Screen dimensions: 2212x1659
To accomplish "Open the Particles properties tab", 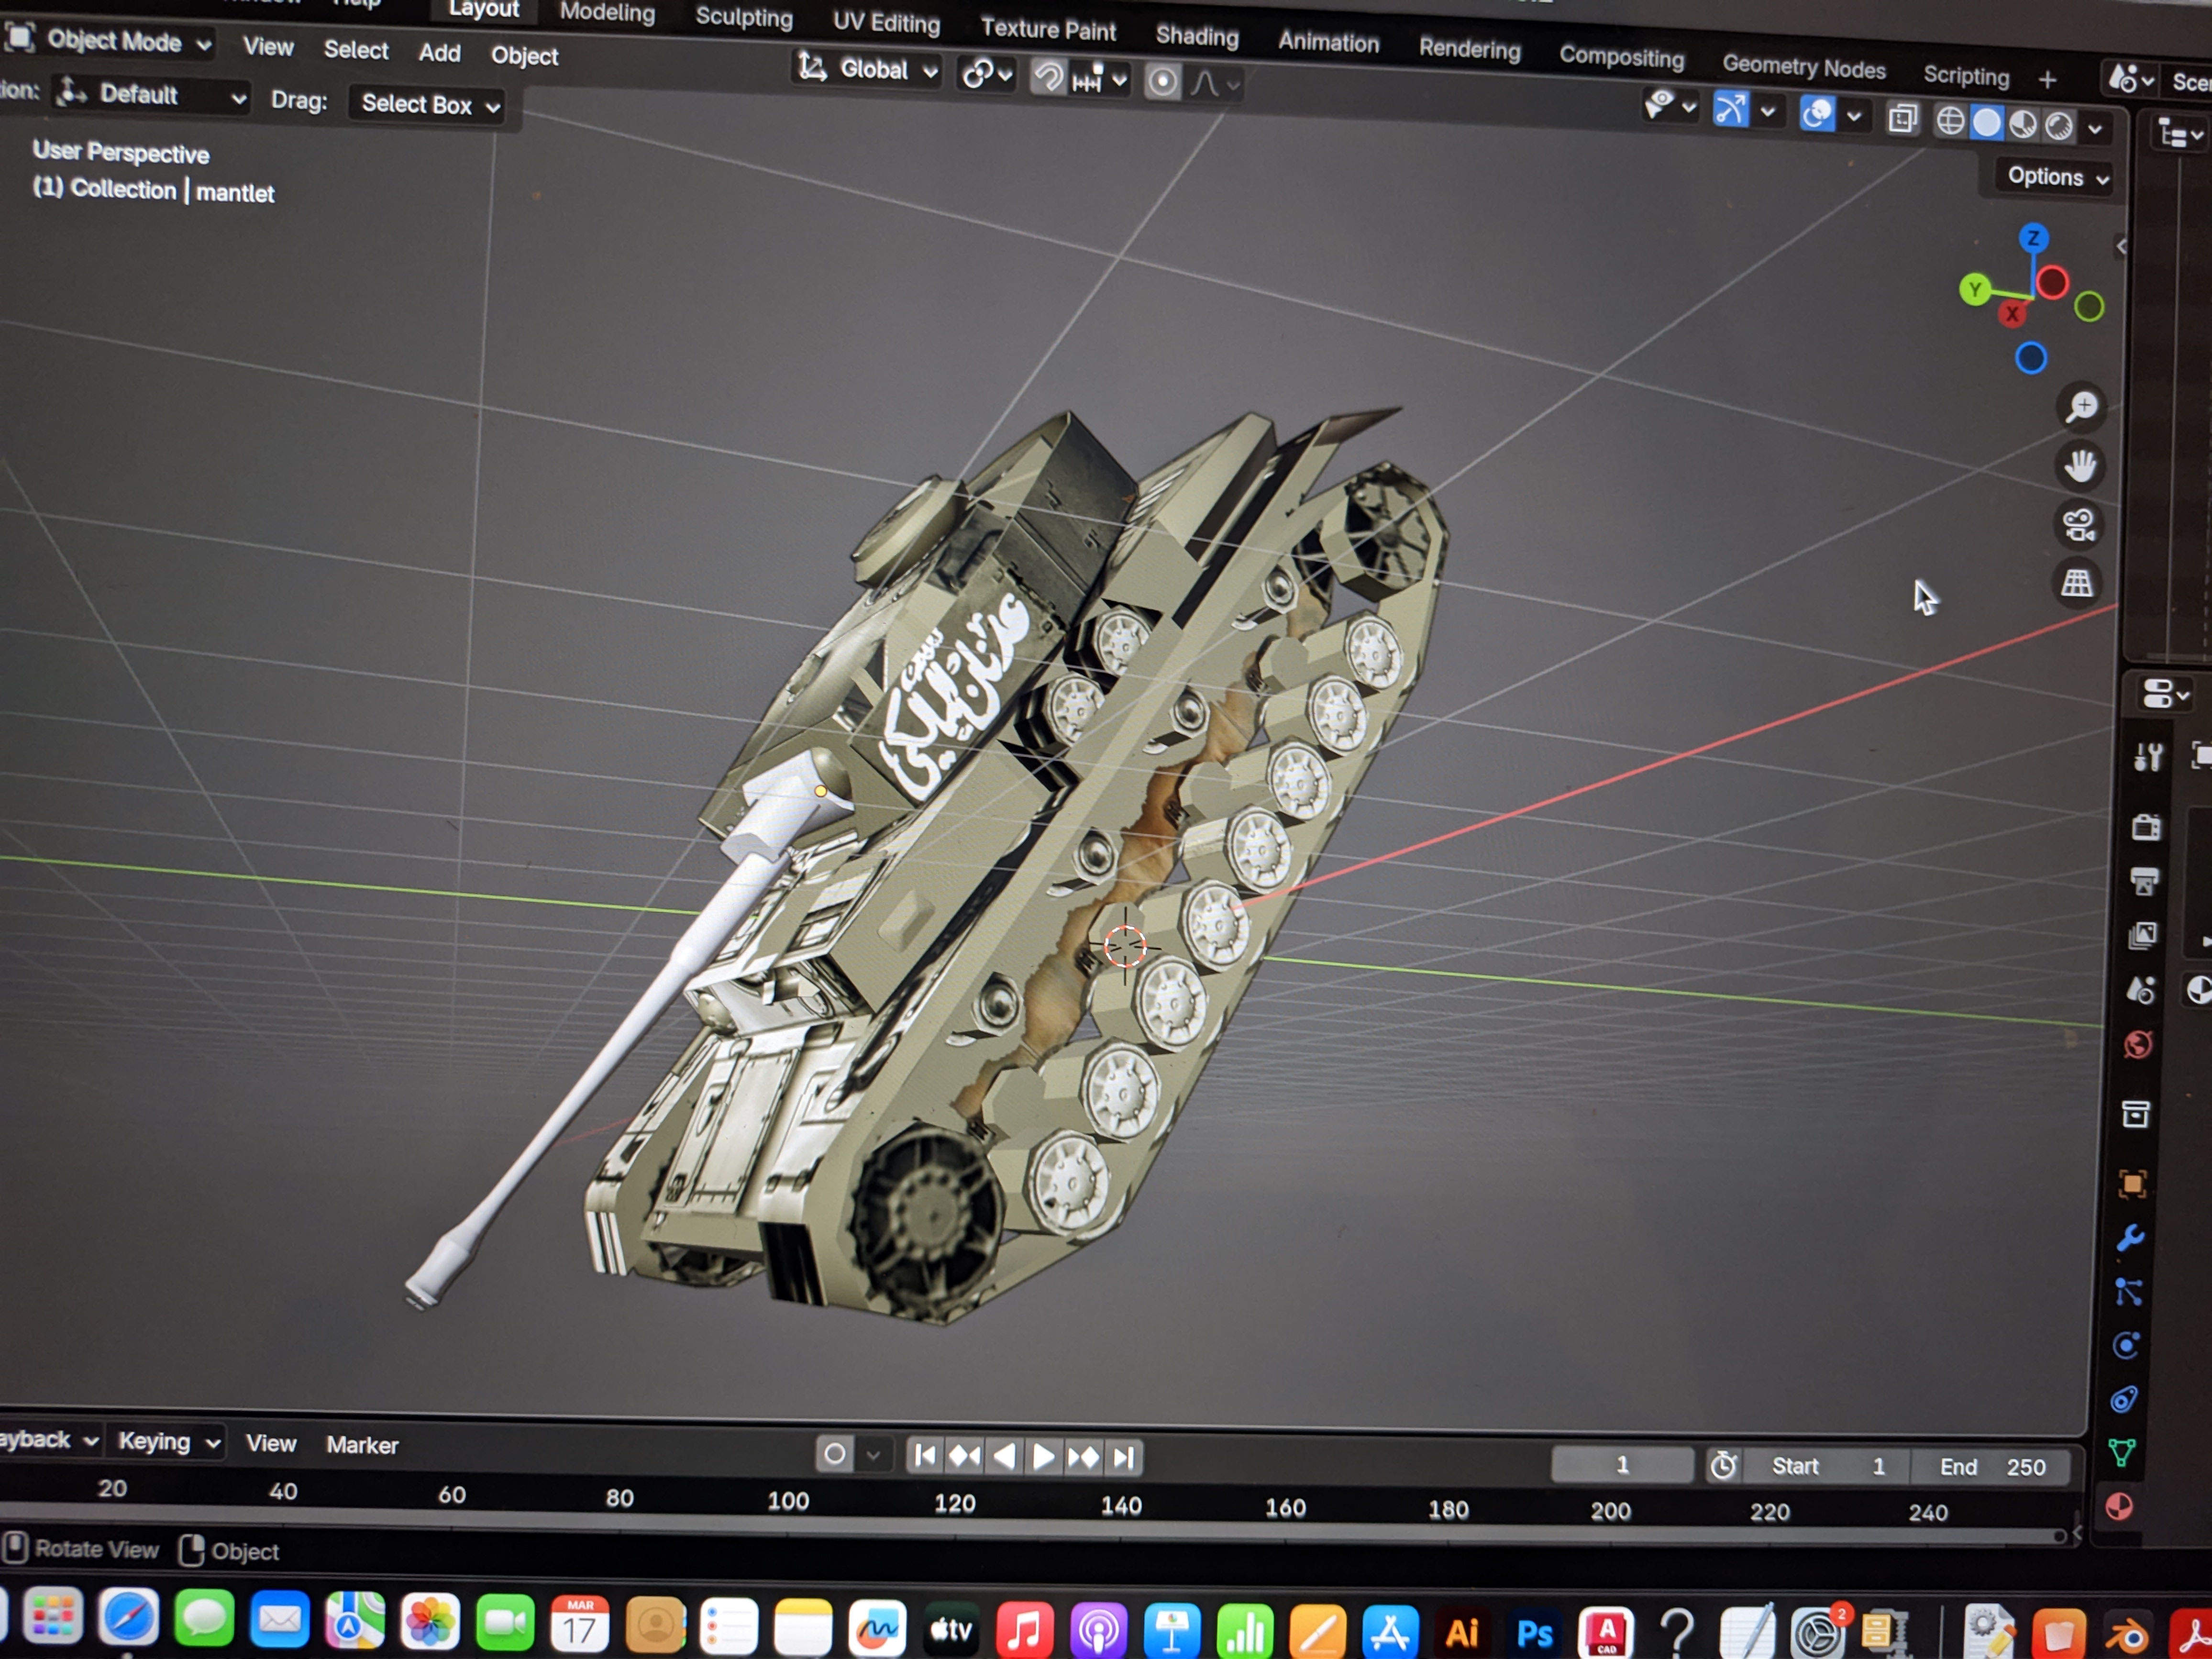I will point(2129,1292).
